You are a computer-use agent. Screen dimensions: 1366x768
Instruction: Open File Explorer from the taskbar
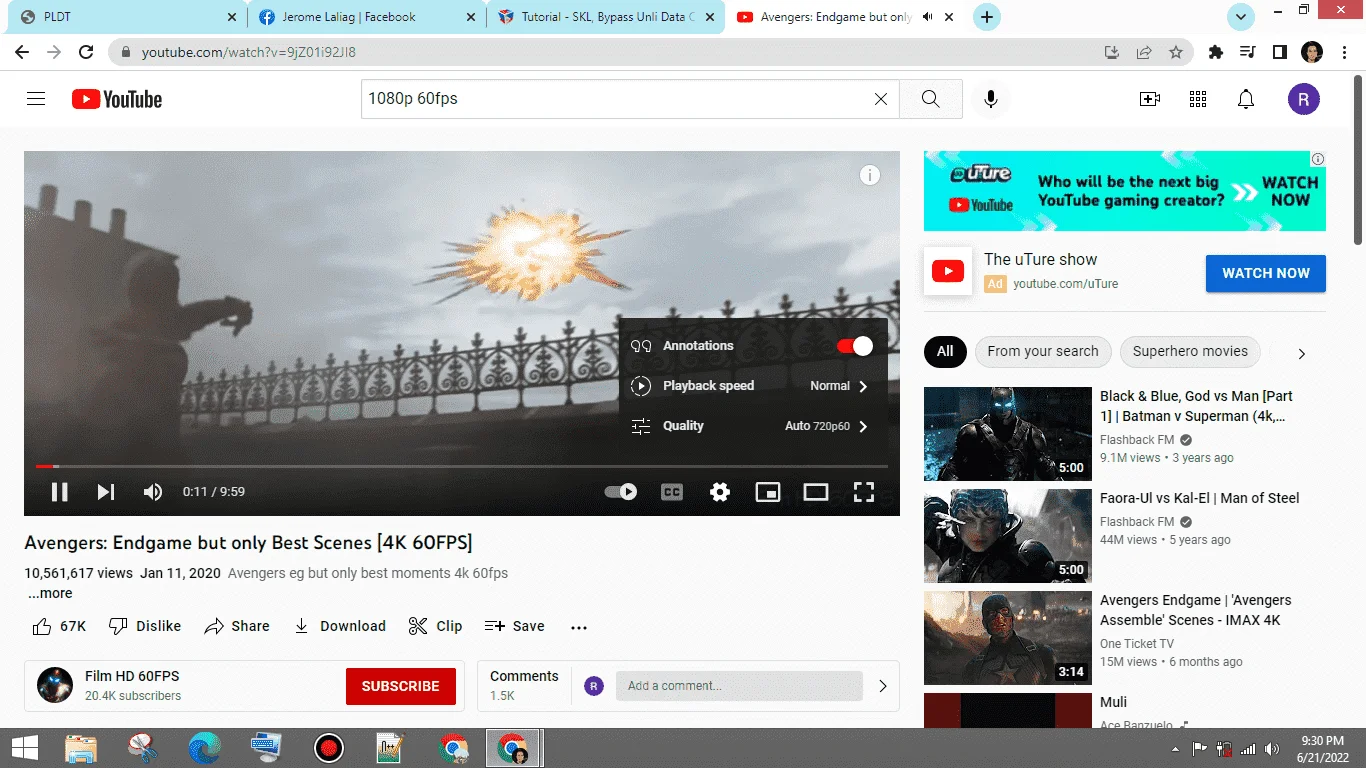tap(80, 748)
